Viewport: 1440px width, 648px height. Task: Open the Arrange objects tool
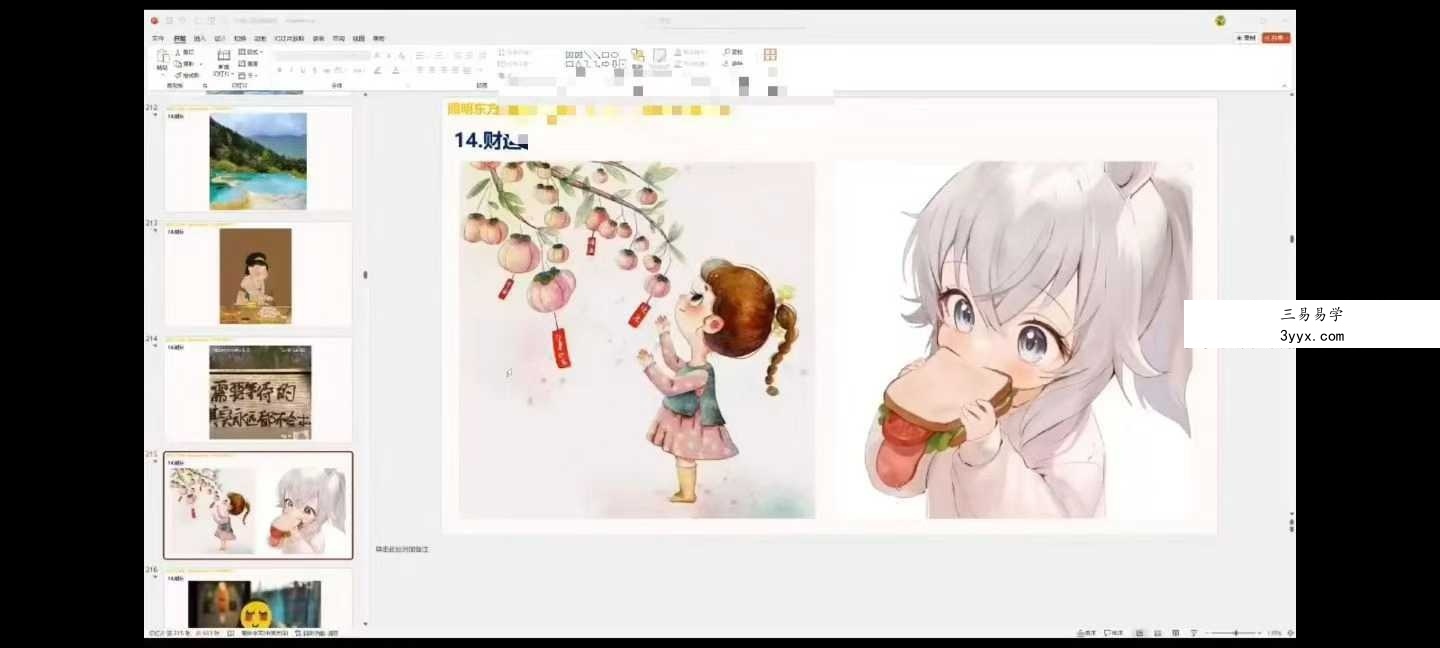[x=637, y=56]
